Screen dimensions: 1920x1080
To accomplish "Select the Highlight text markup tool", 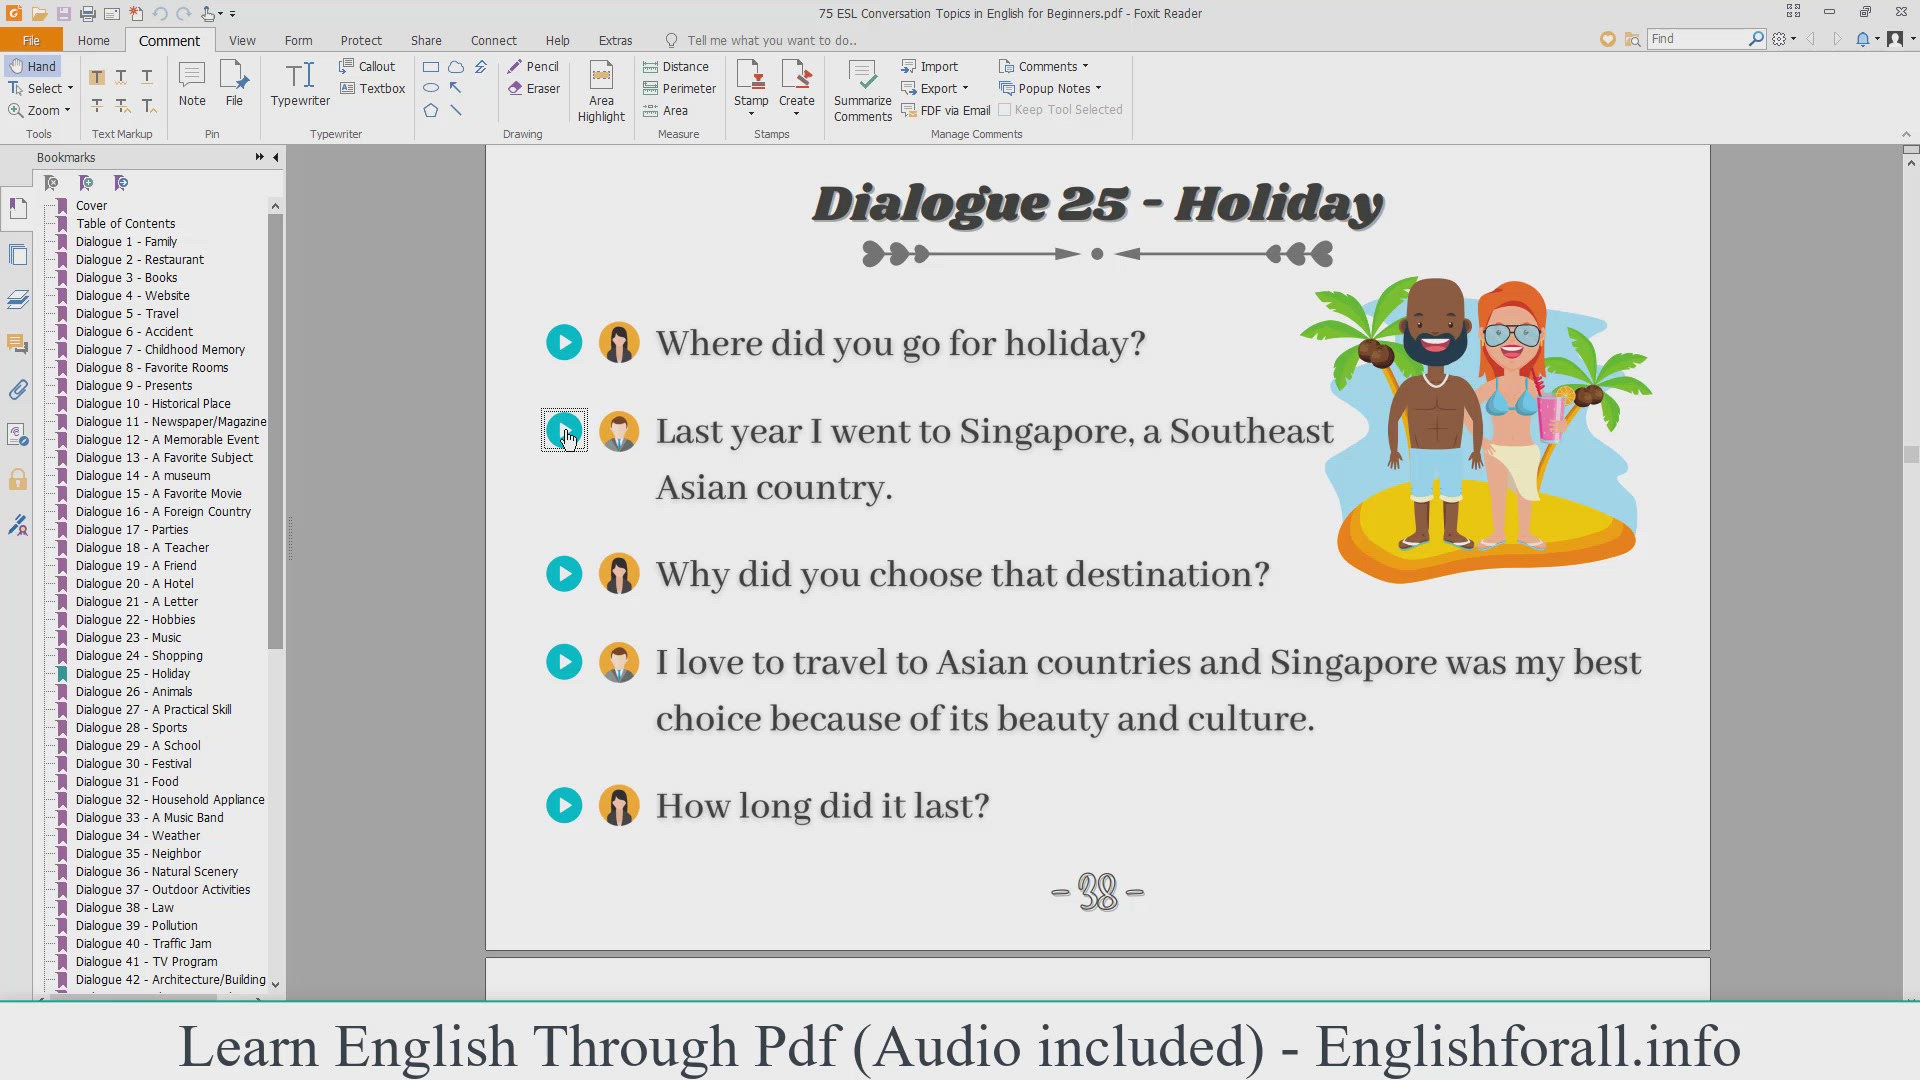I will (97, 77).
